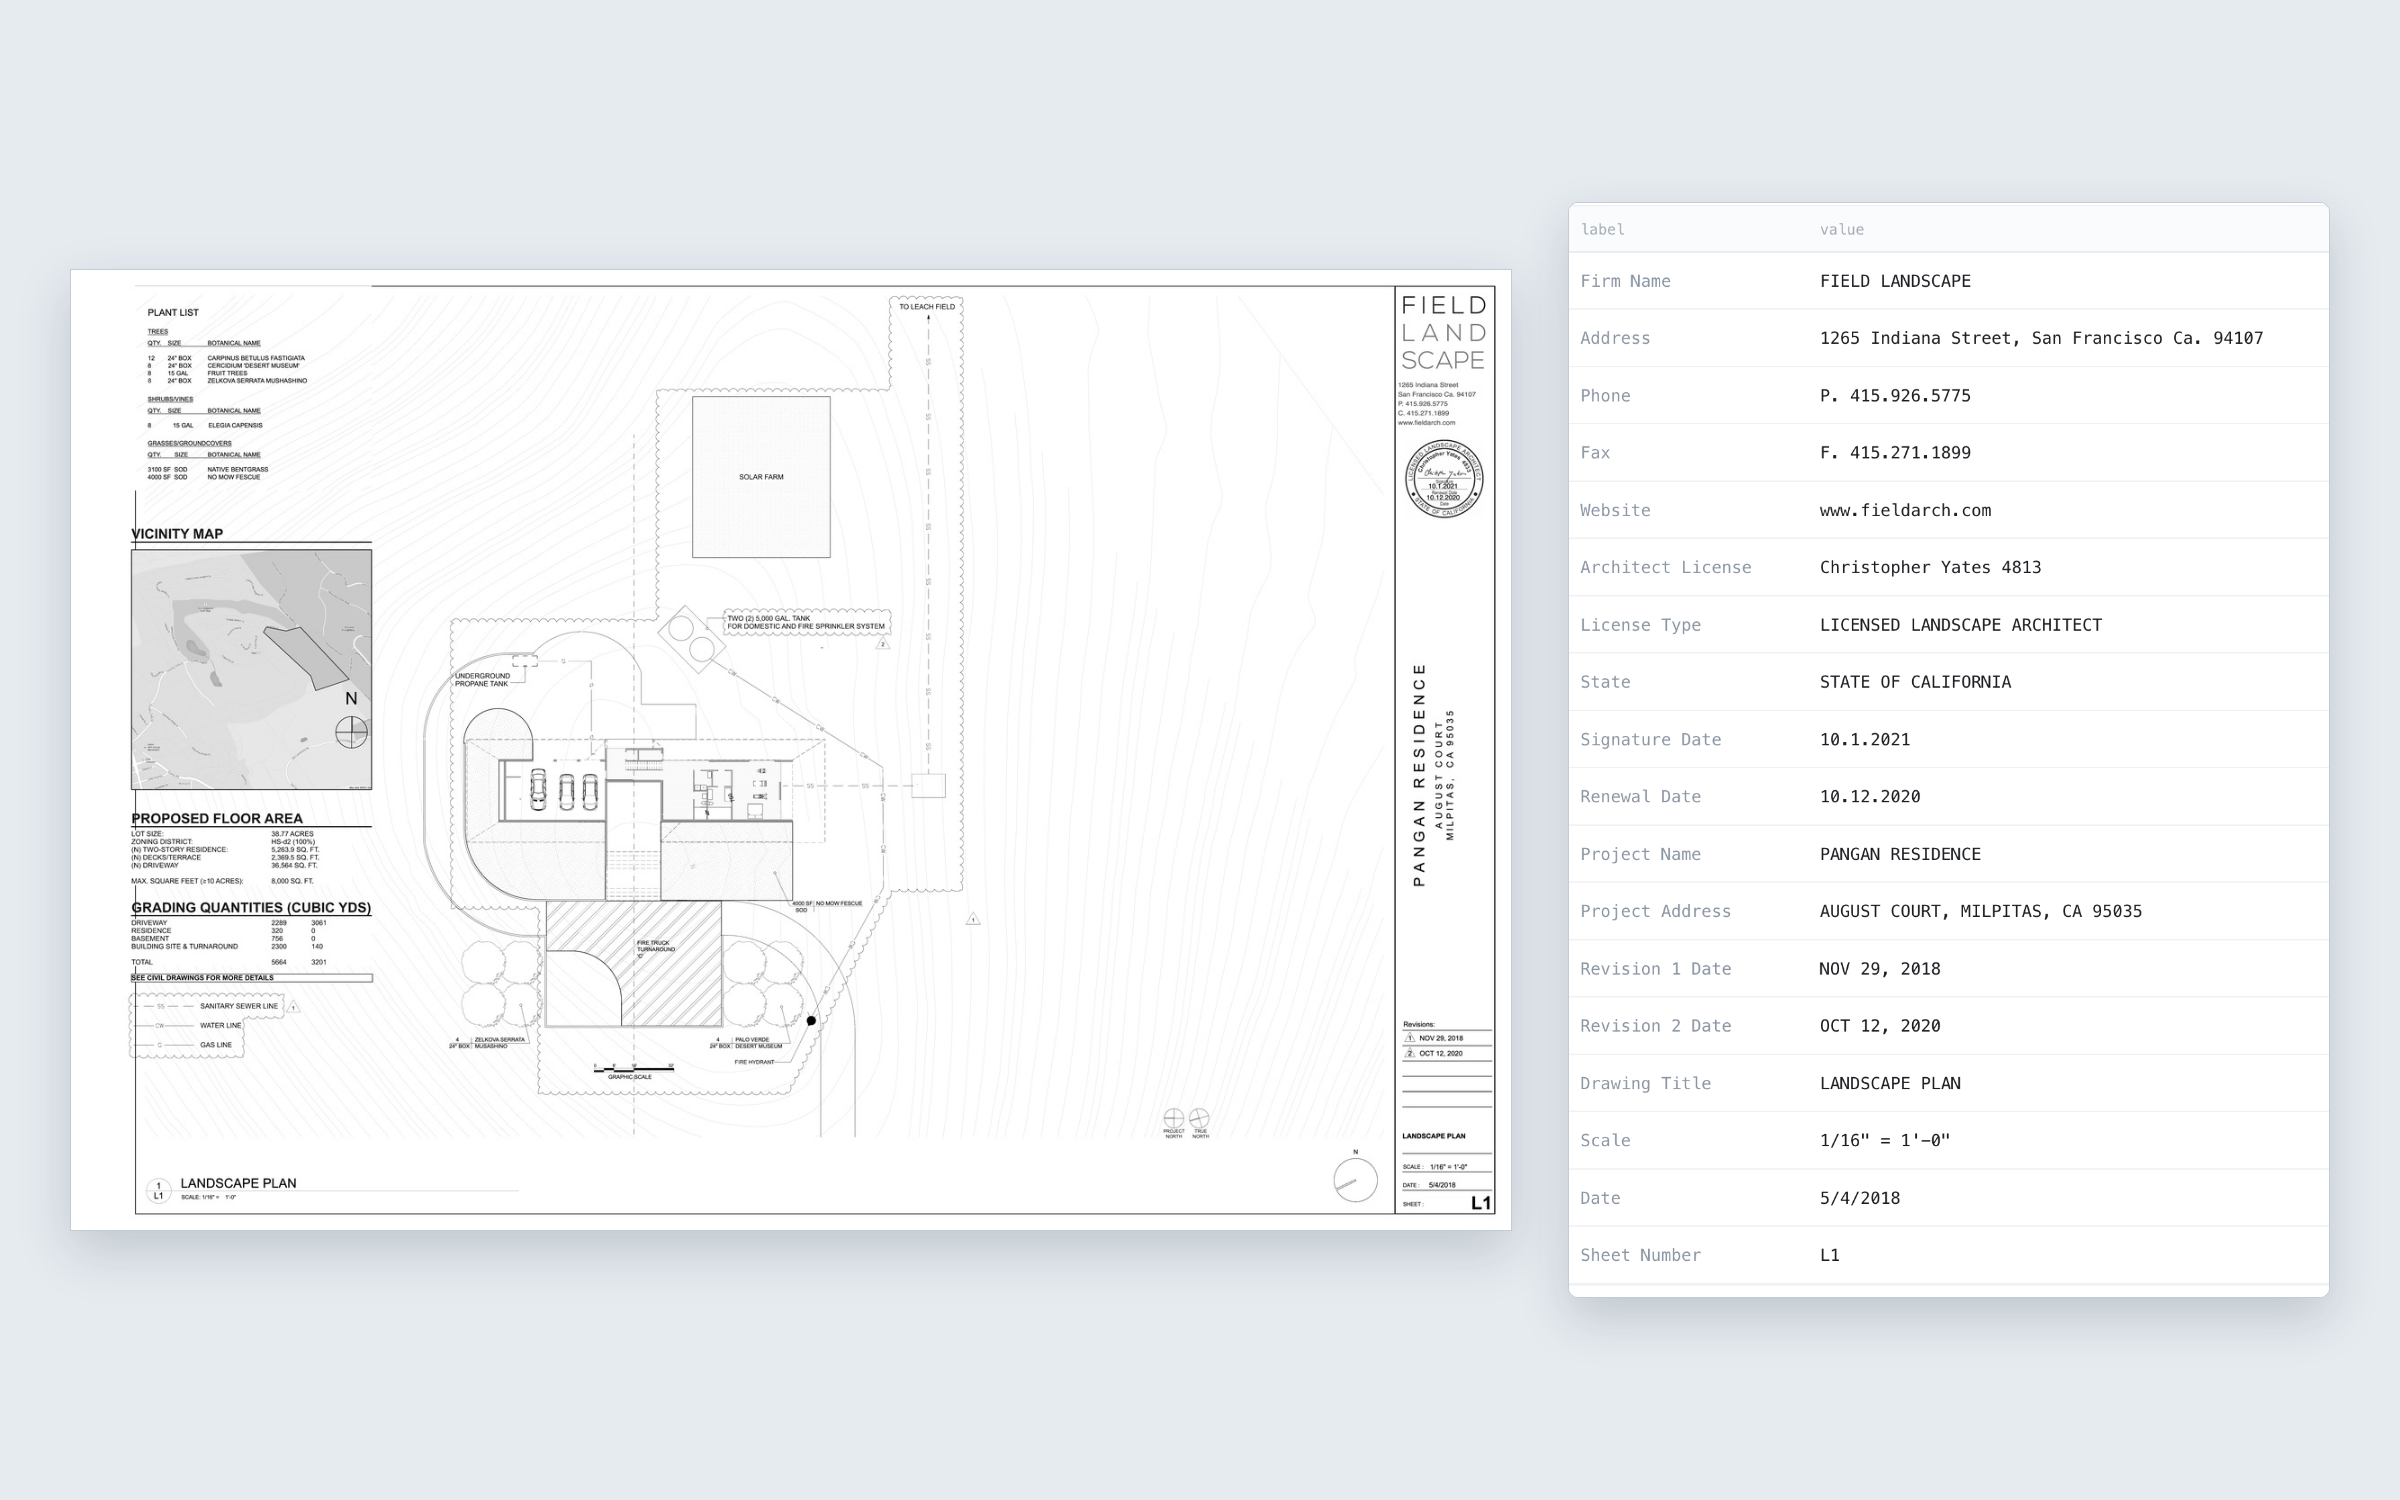Click the SOLAR FARM rectangle on plan

[761, 477]
